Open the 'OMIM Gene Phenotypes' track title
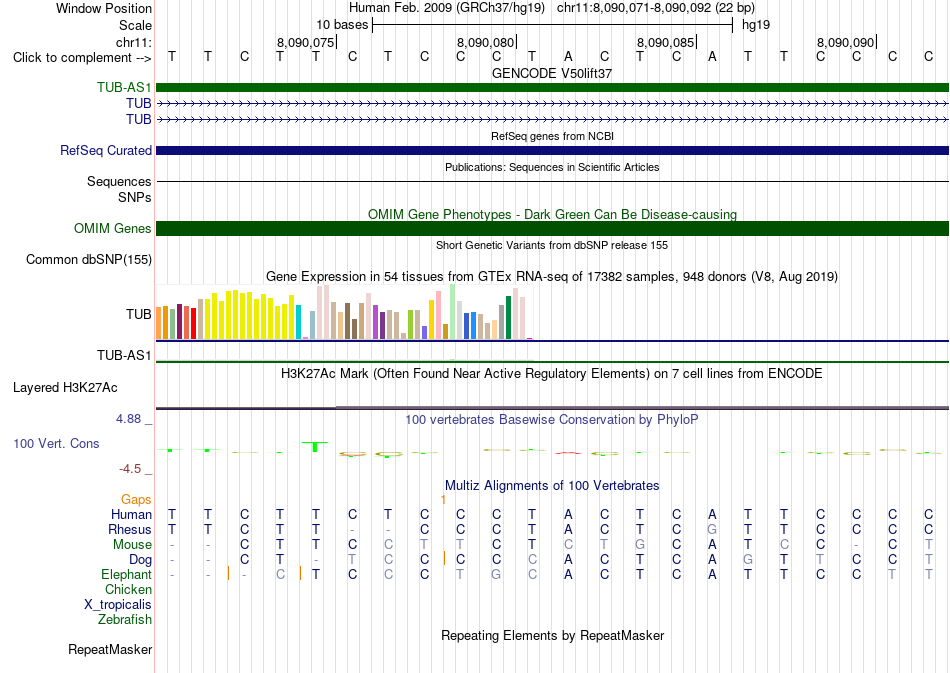 552,214
